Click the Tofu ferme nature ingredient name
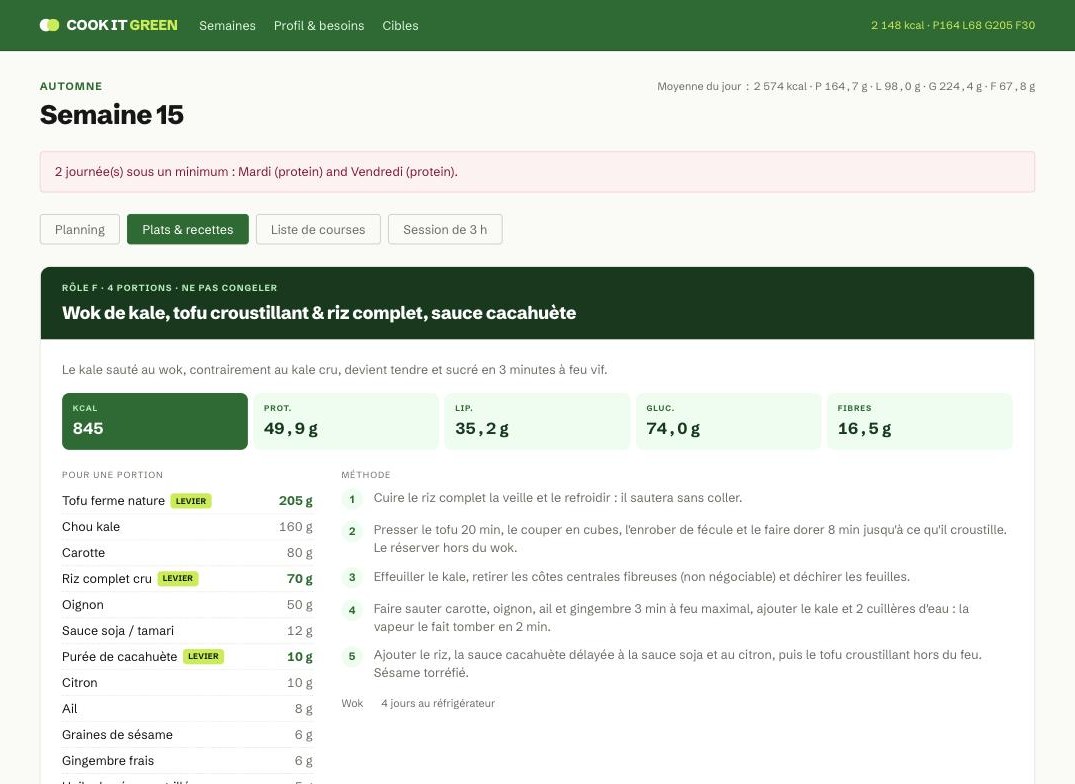Screen dimensions: 1075x784 (x=113, y=501)
